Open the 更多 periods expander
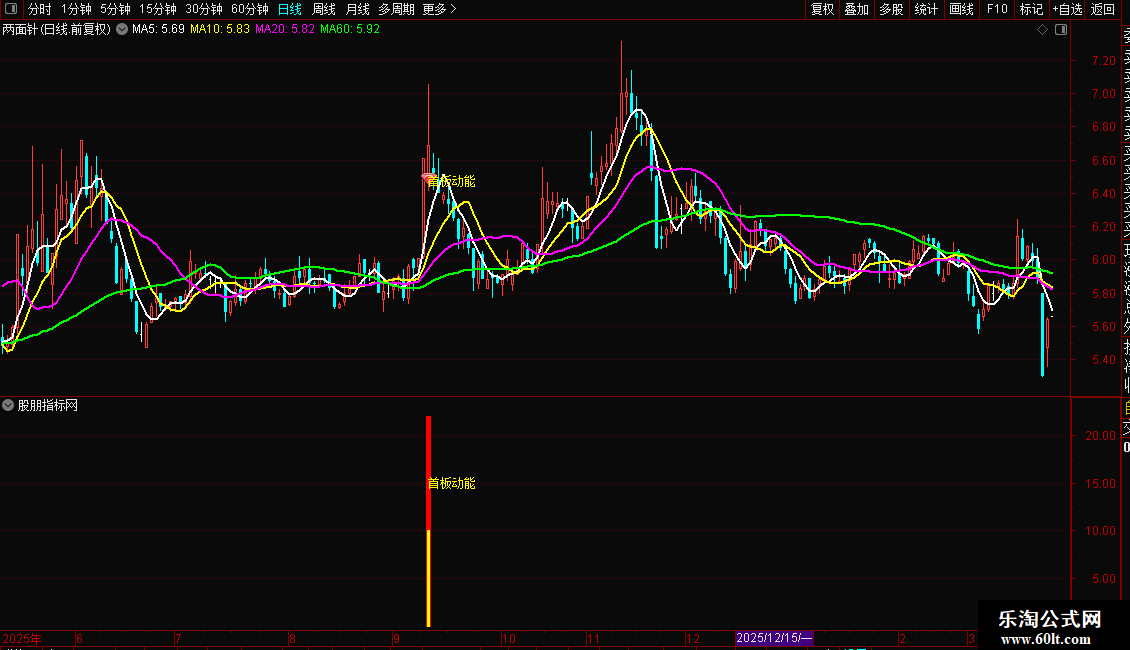Image resolution: width=1130 pixels, height=650 pixels. (439, 9)
